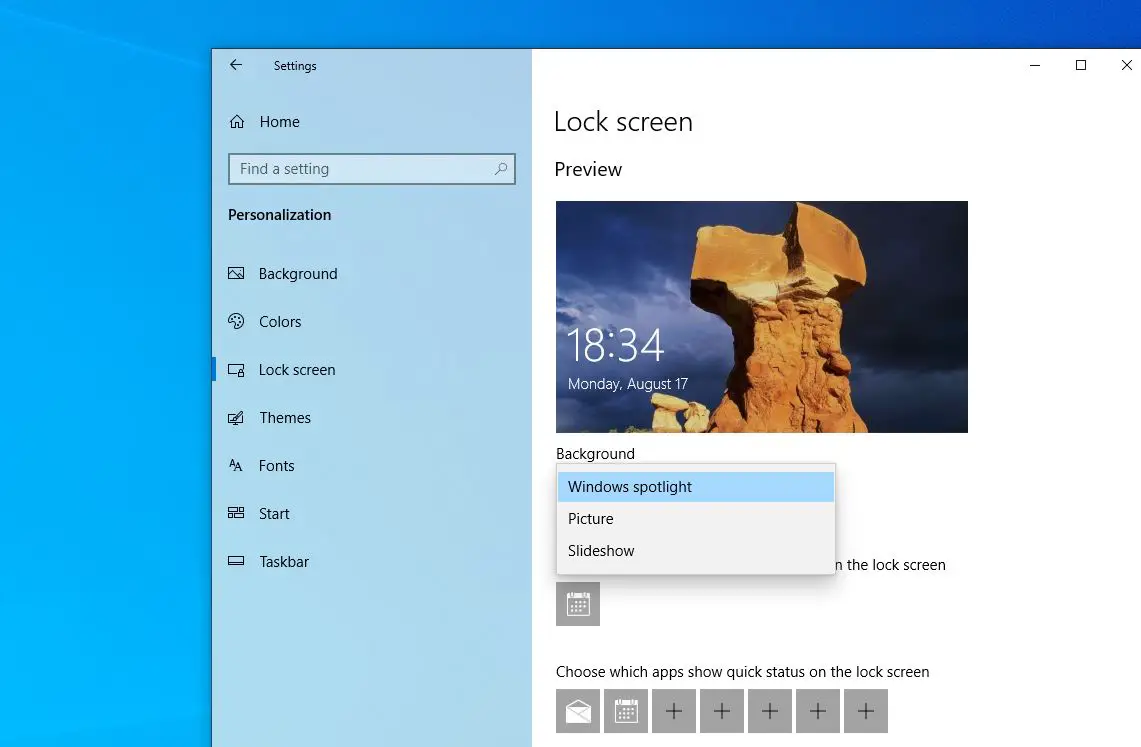Click the lock screen preview image
Screen dimensions: 1141x747
point(761,317)
